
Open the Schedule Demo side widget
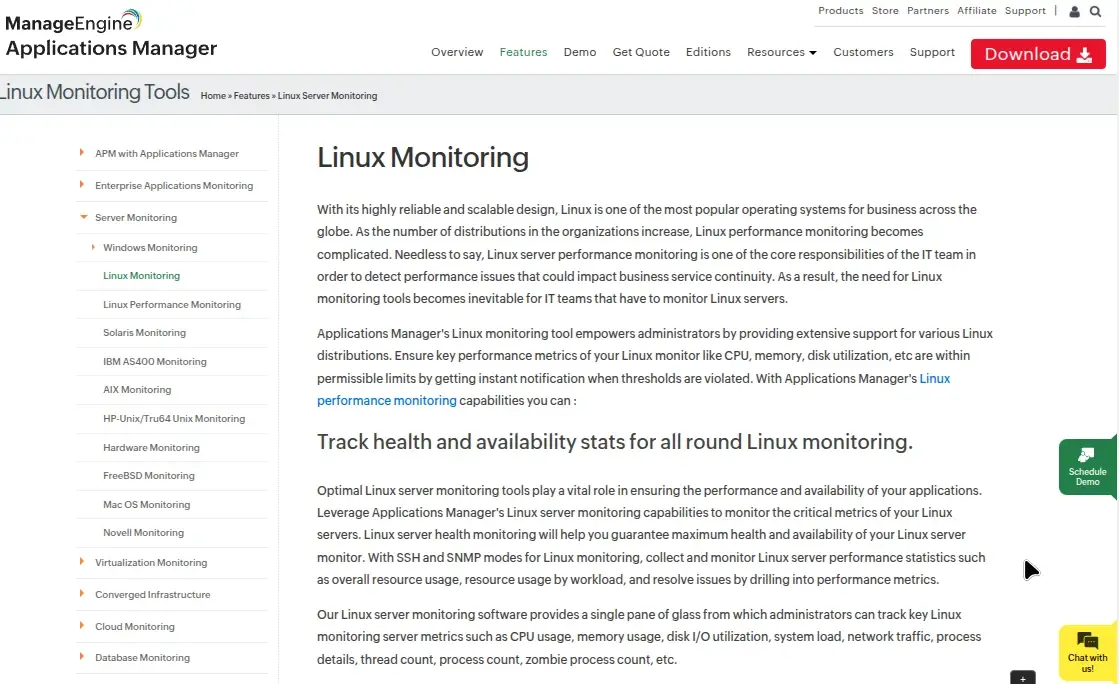[x=1089, y=466]
